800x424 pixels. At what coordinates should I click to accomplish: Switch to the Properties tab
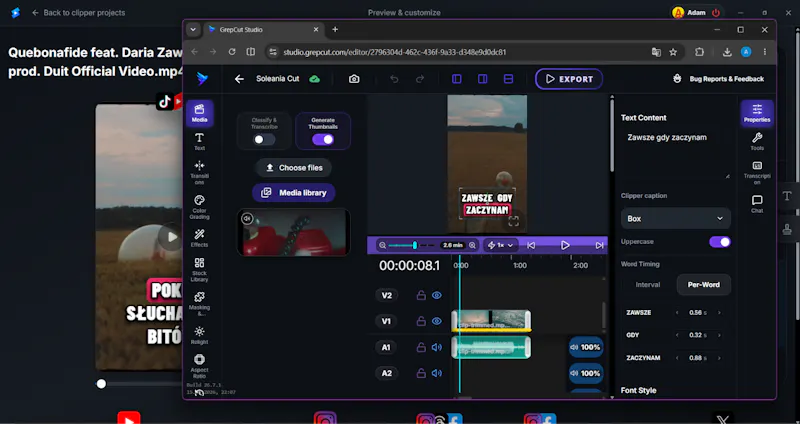757,113
